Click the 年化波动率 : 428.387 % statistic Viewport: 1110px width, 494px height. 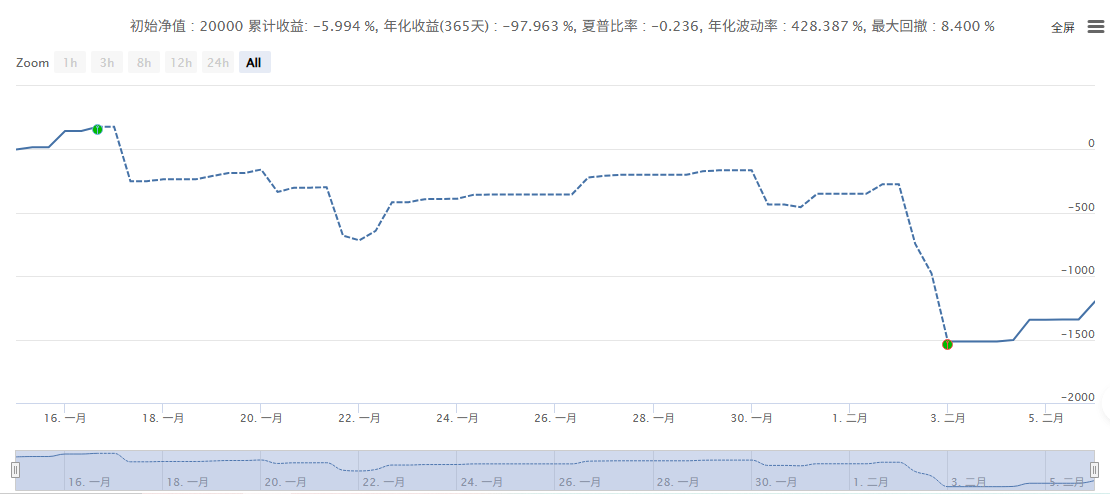tap(786, 27)
